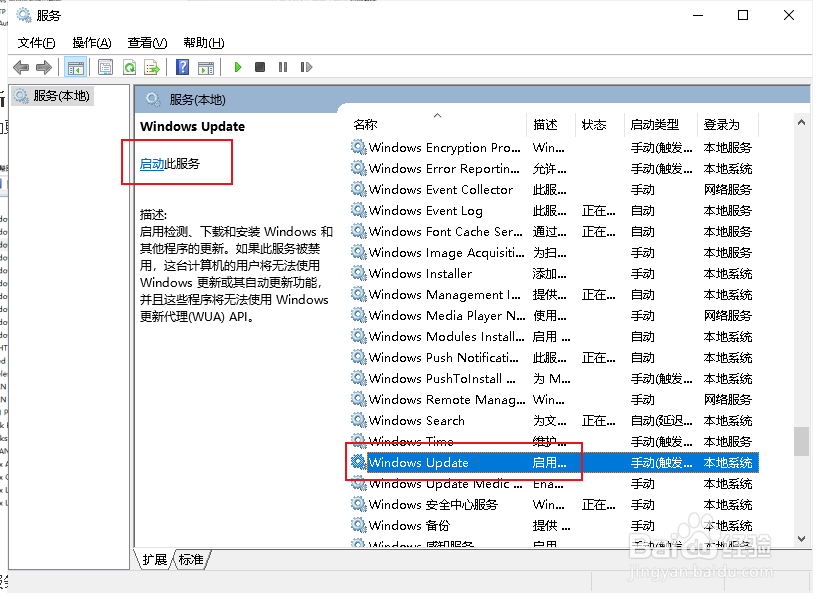Open the 文件(F) menu
This screenshot has width=820, height=600.
37,43
